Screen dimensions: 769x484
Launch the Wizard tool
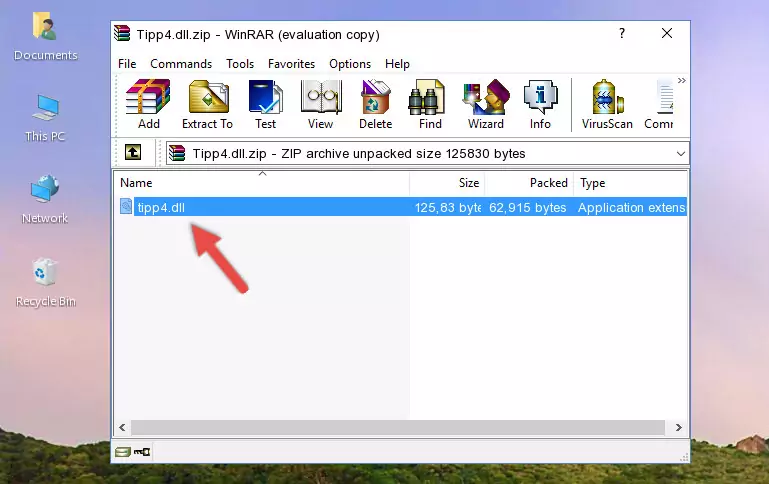click(x=486, y=104)
